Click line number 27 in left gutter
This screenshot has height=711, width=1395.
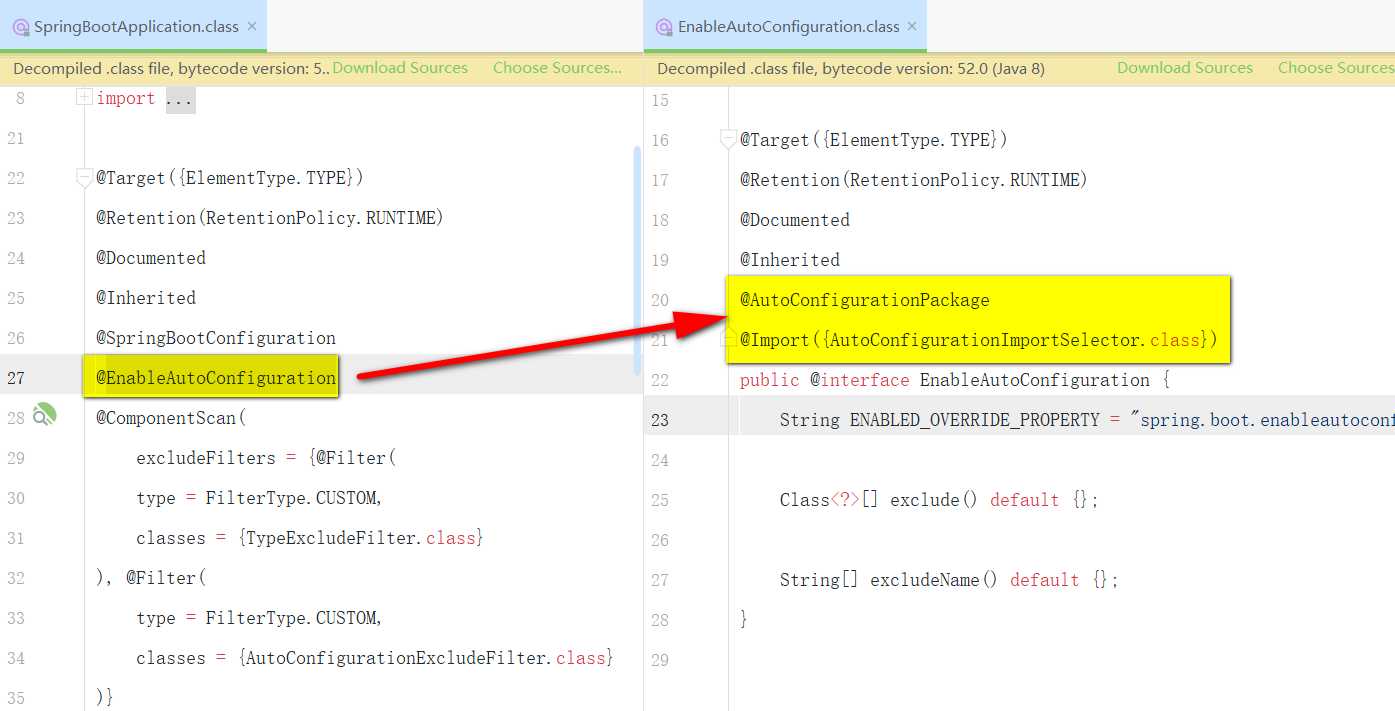click(x=15, y=378)
